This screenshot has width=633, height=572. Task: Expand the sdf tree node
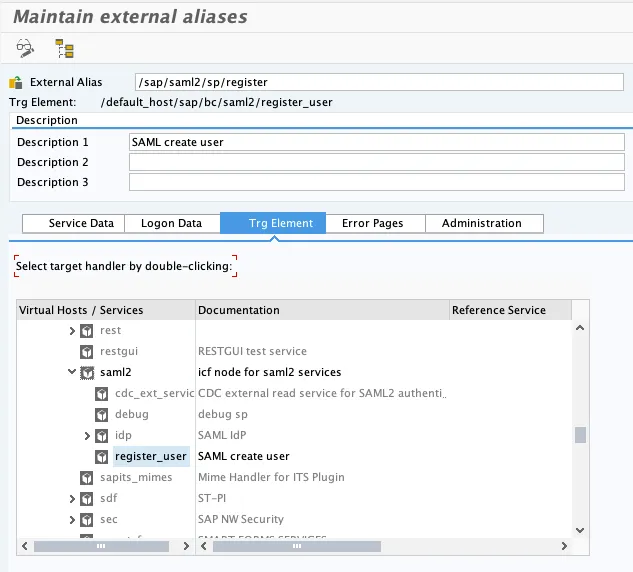click(72, 498)
